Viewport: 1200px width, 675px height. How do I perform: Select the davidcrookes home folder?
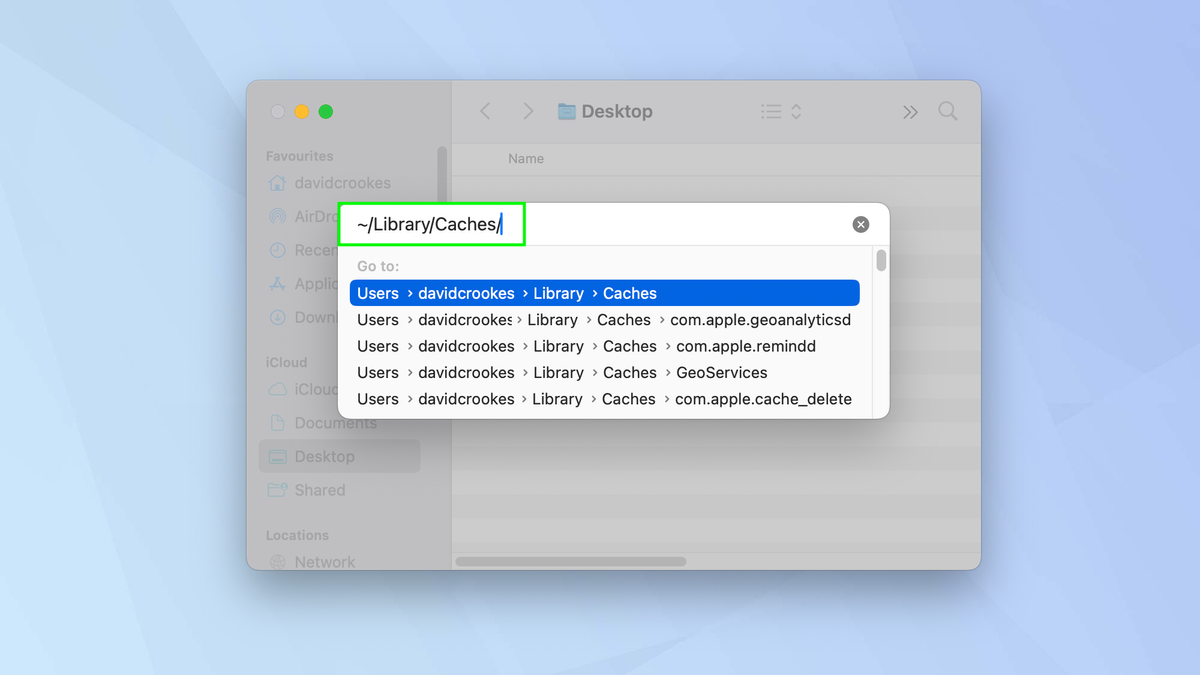click(330, 183)
